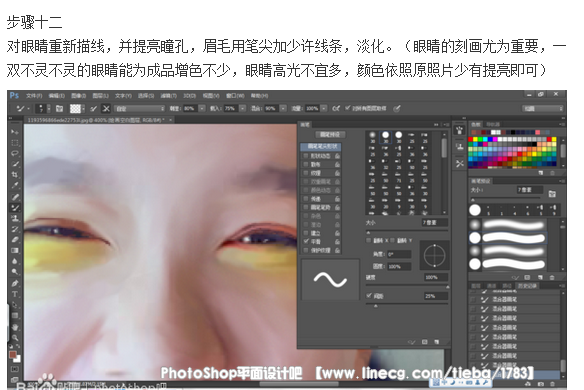Select the Gradient tool
Image resolution: width=584 pixels, height=390 pixels.
(15, 250)
